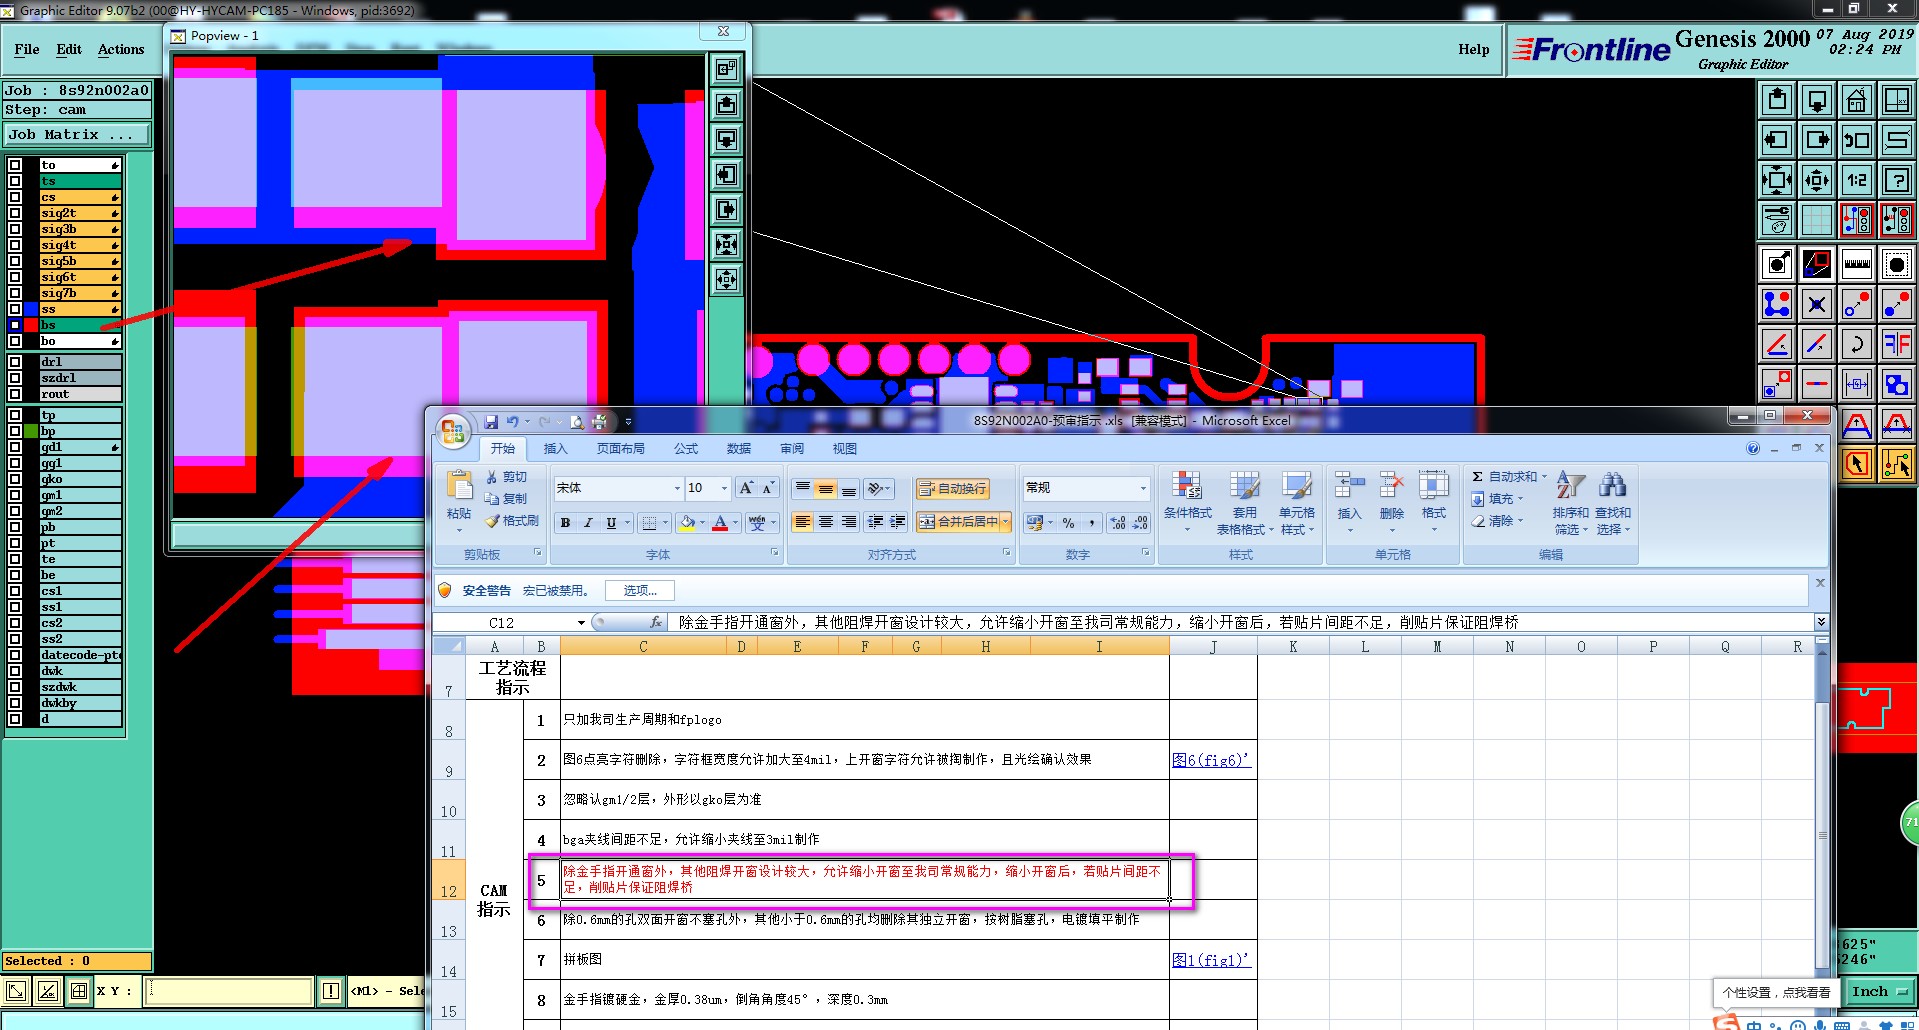1919x1030 pixels.
Task: Open AutoSum 自动求和 dropdown arrow
Action: pyautogui.click(x=1543, y=477)
